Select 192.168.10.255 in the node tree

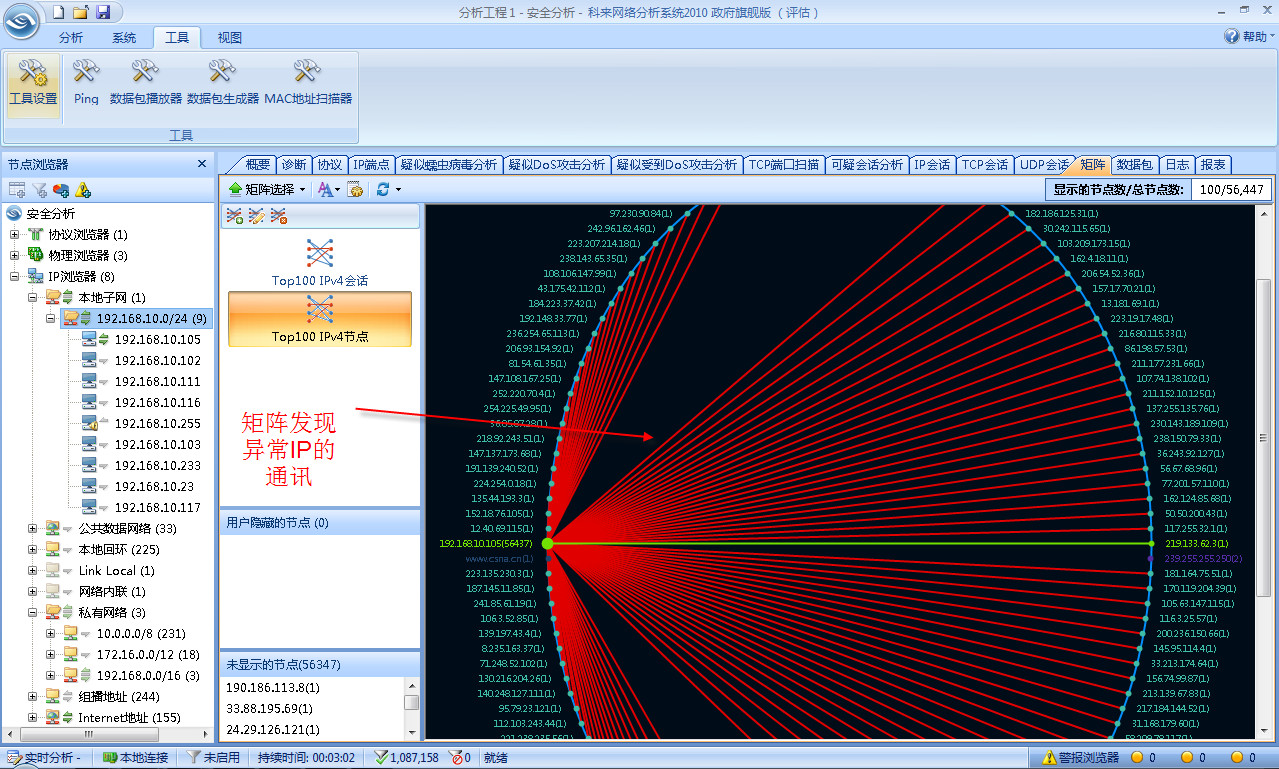coord(157,423)
